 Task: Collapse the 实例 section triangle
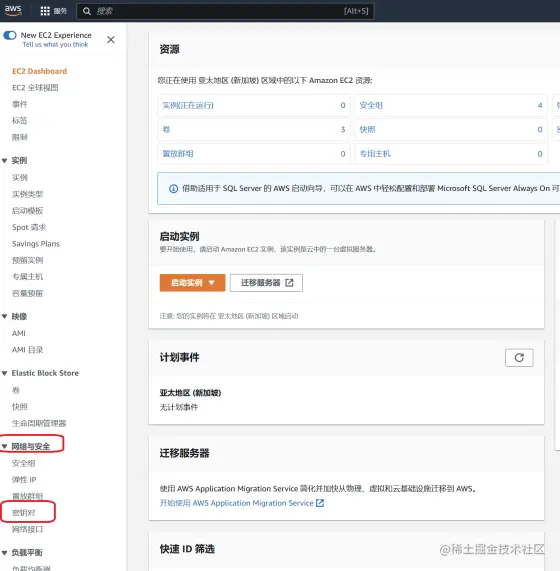[x=5, y=161]
